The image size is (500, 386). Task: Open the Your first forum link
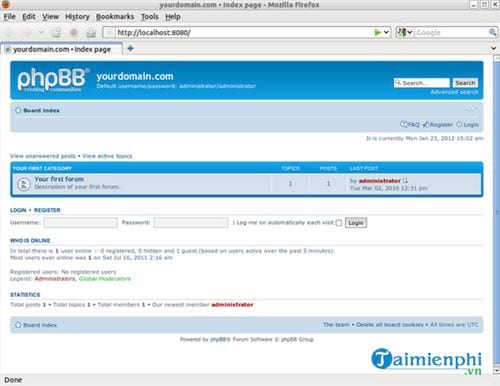click(59, 179)
